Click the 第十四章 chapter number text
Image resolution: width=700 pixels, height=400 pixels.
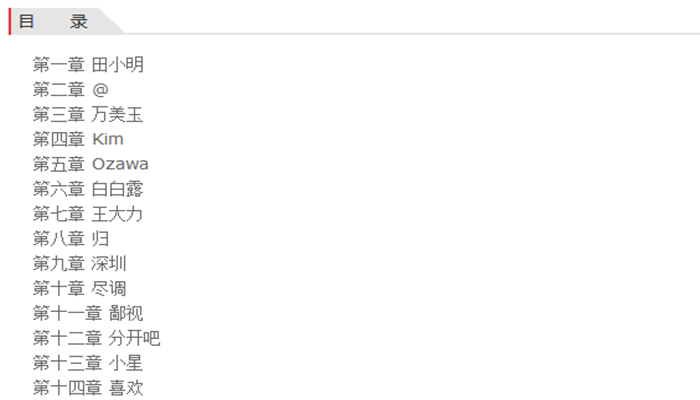67,388
